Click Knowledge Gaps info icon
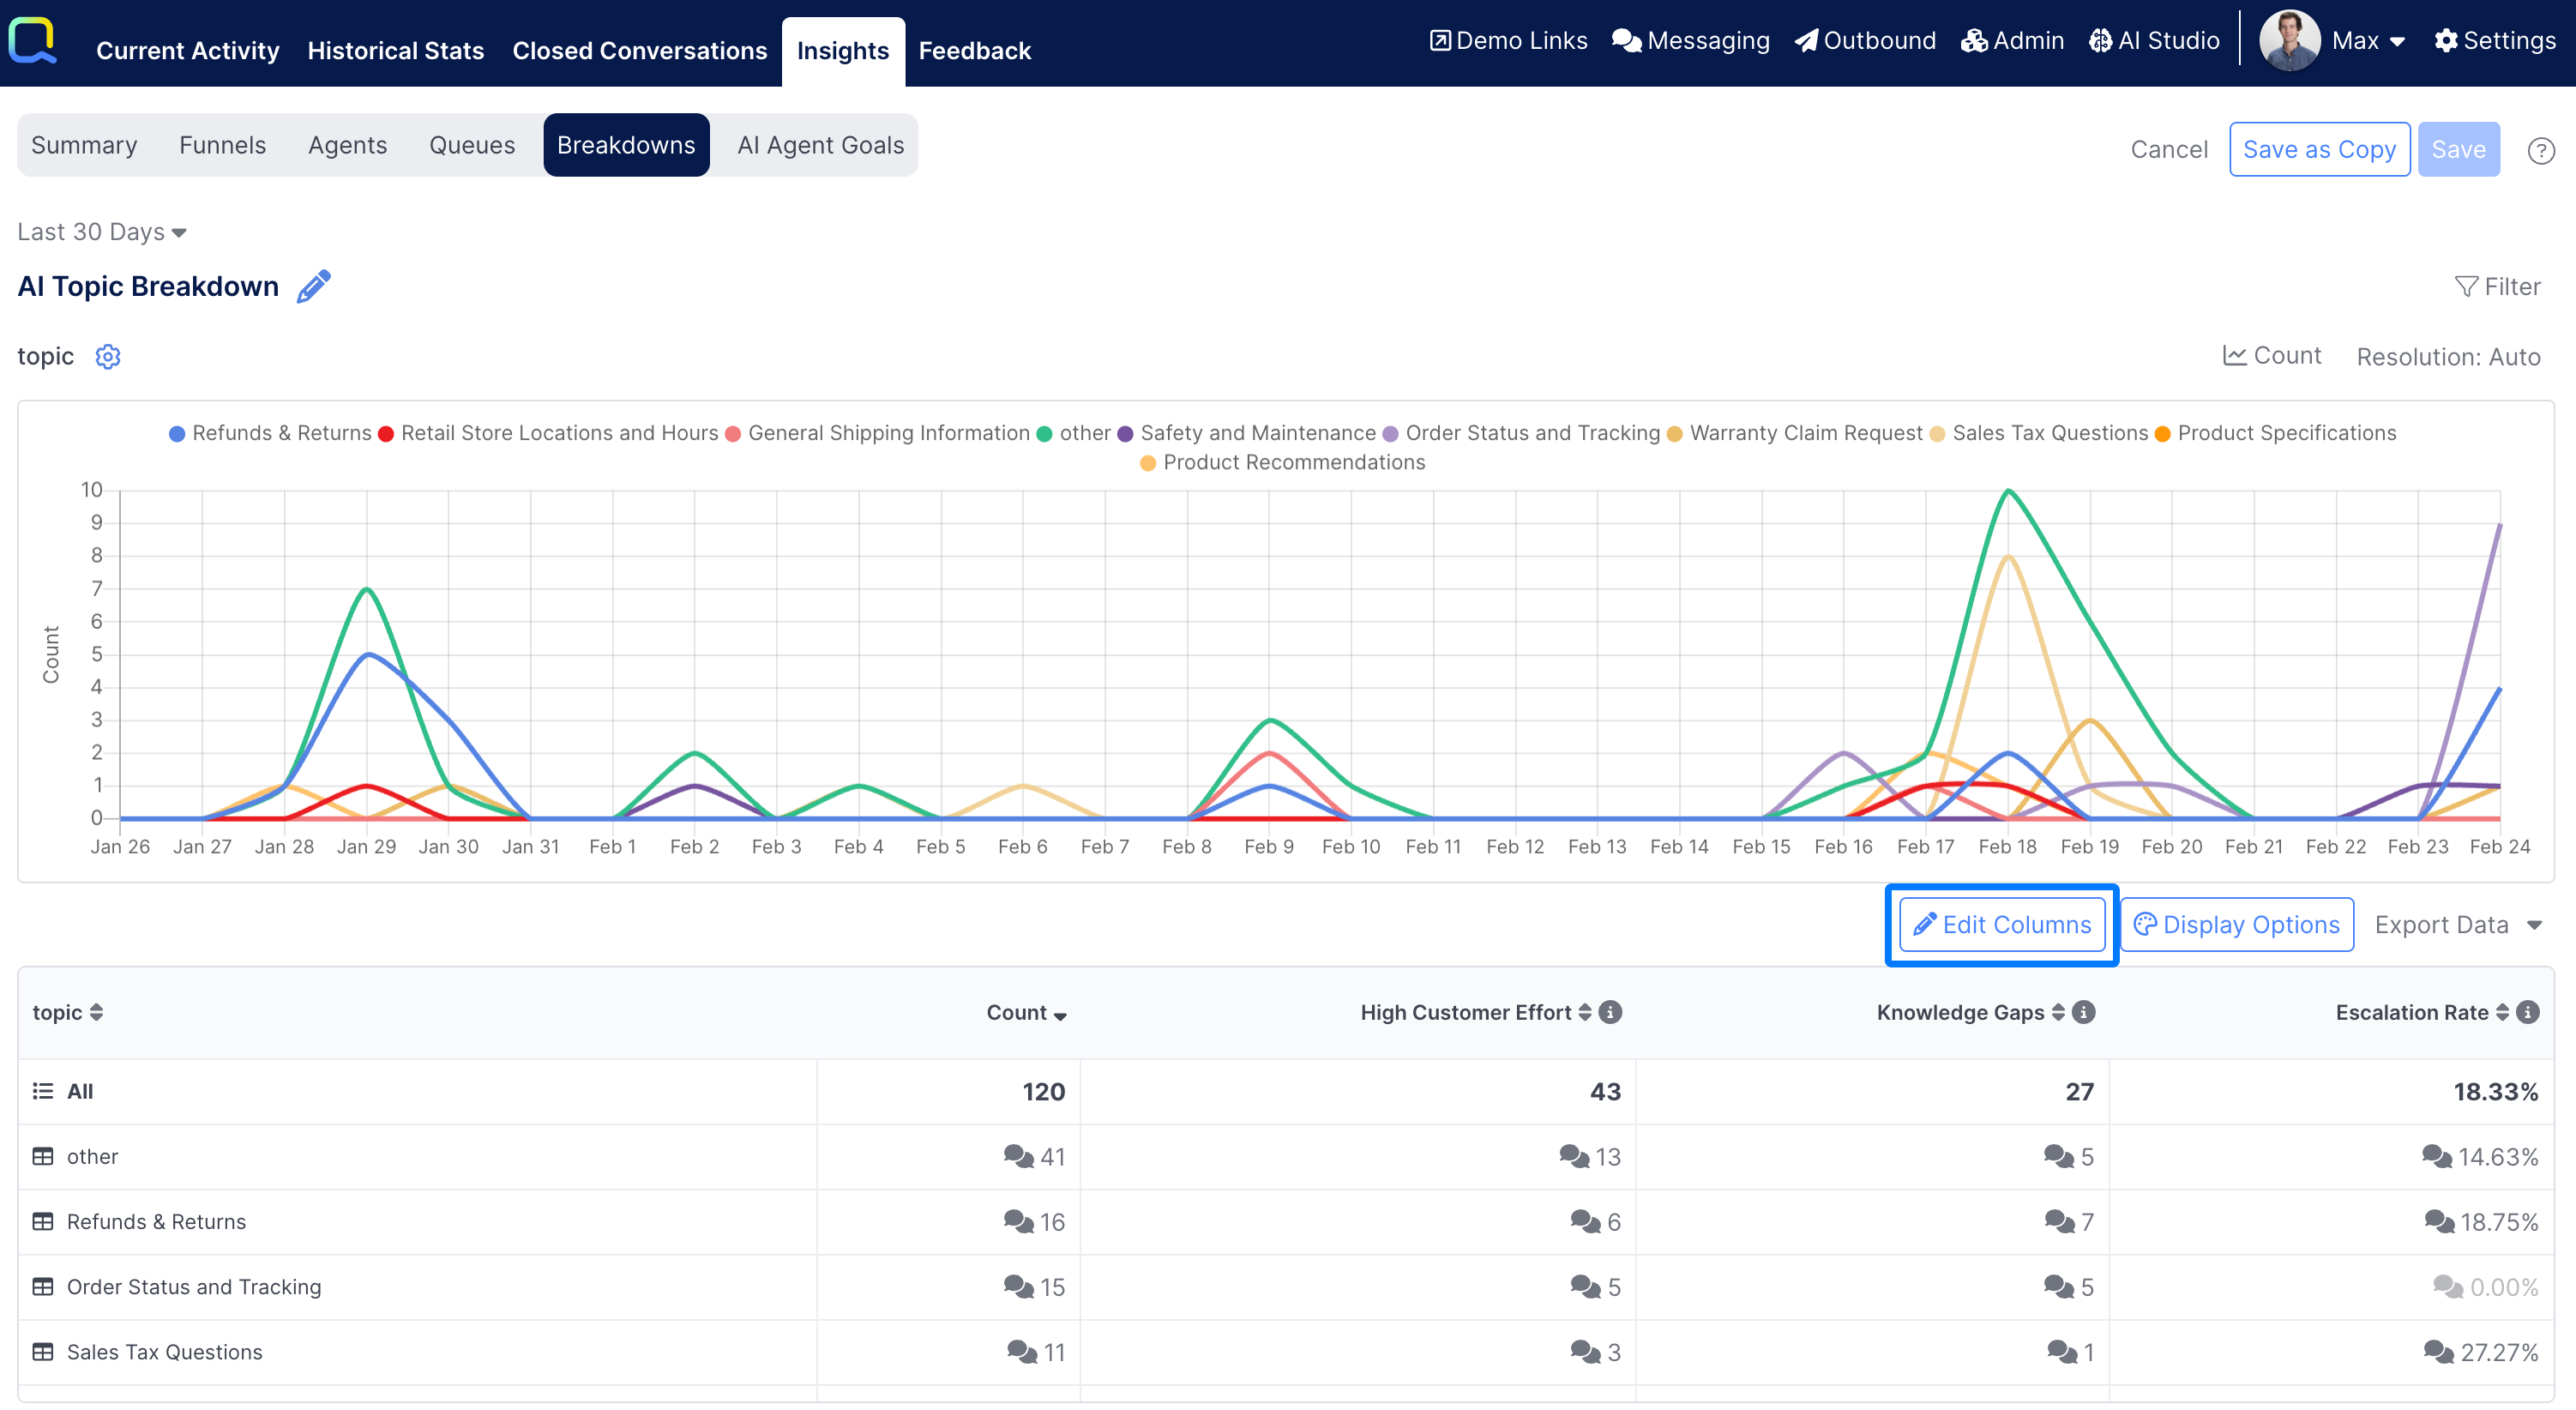Viewport: 2576px width, 1410px height. click(x=2084, y=1012)
